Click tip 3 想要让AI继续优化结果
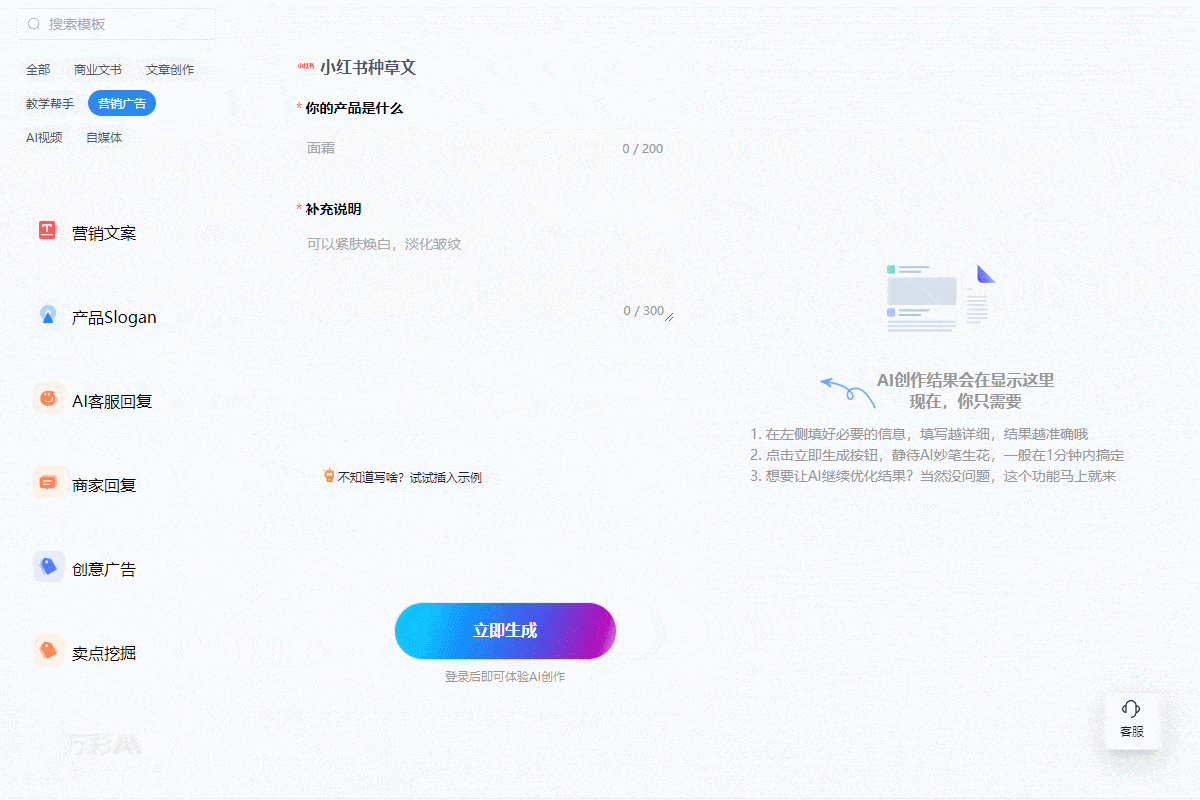Screen dimensions: 1200x800 [933, 476]
